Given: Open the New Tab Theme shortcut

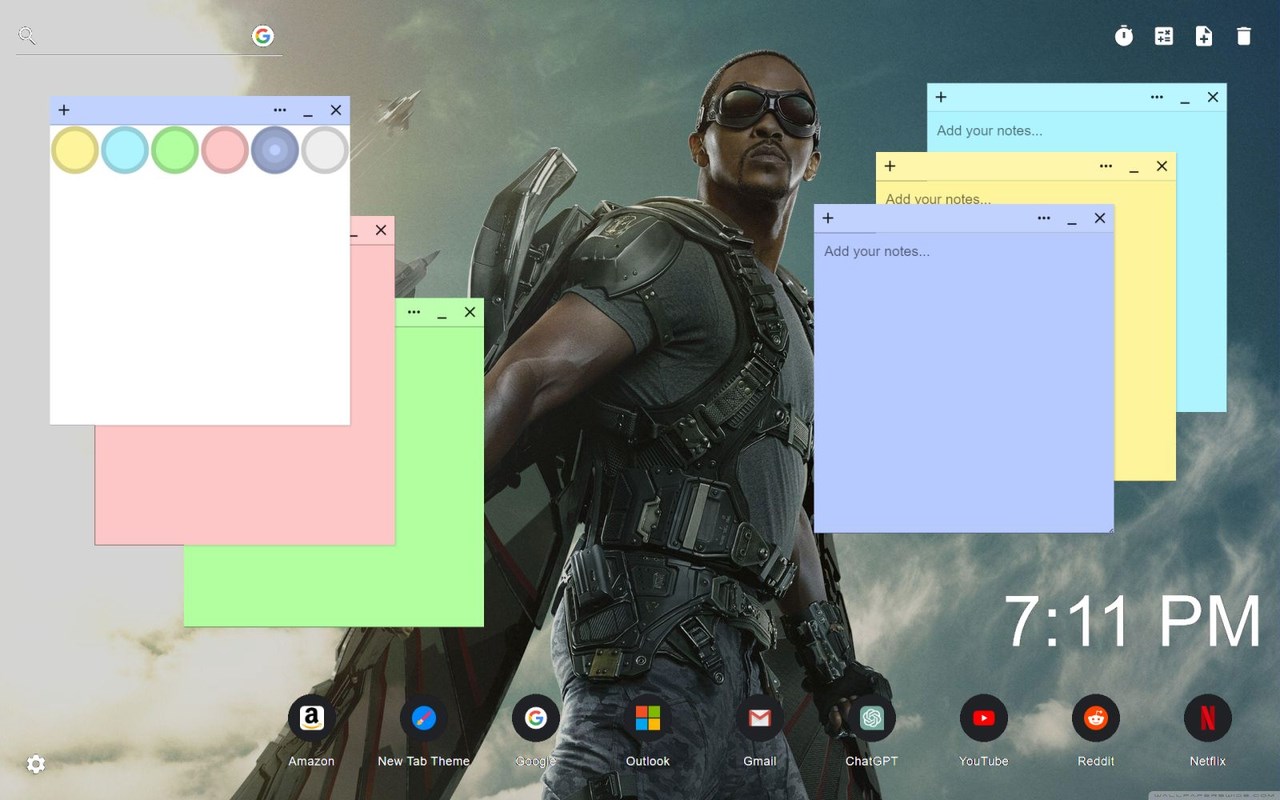Looking at the screenshot, I should point(424,718).
